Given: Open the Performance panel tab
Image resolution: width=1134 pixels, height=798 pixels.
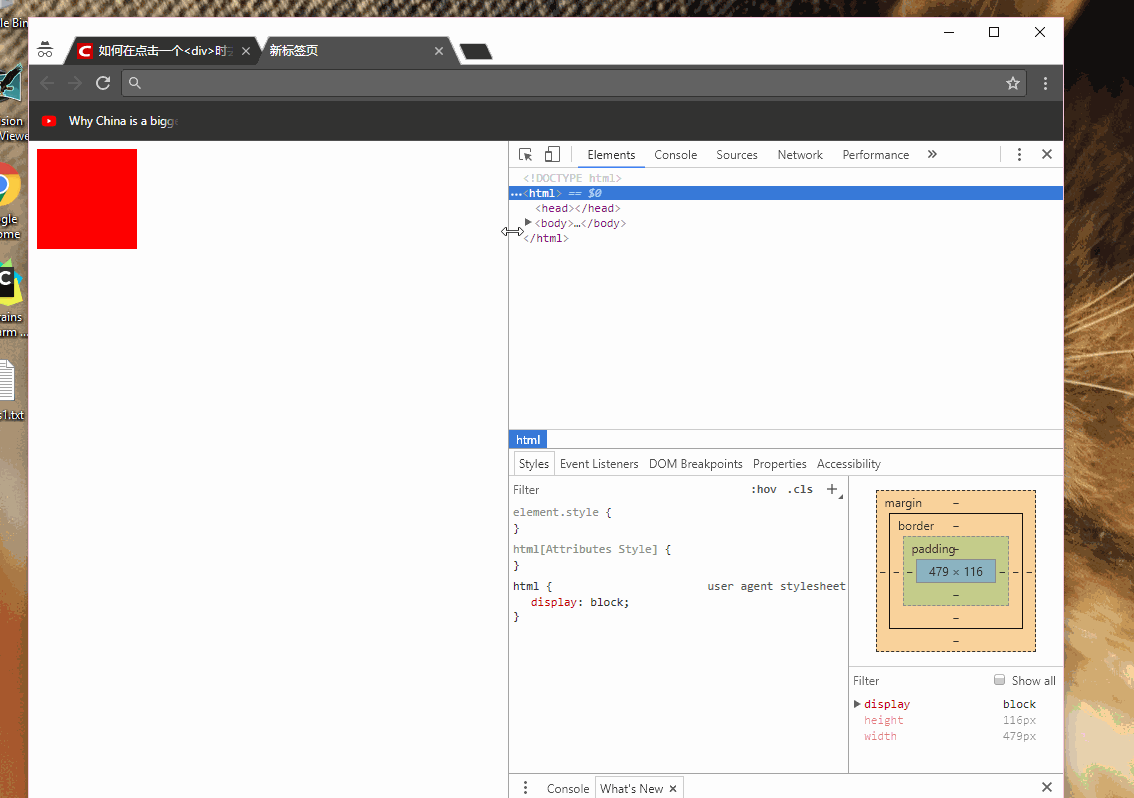Looking at the screenshot, I should tap(875, 155).
